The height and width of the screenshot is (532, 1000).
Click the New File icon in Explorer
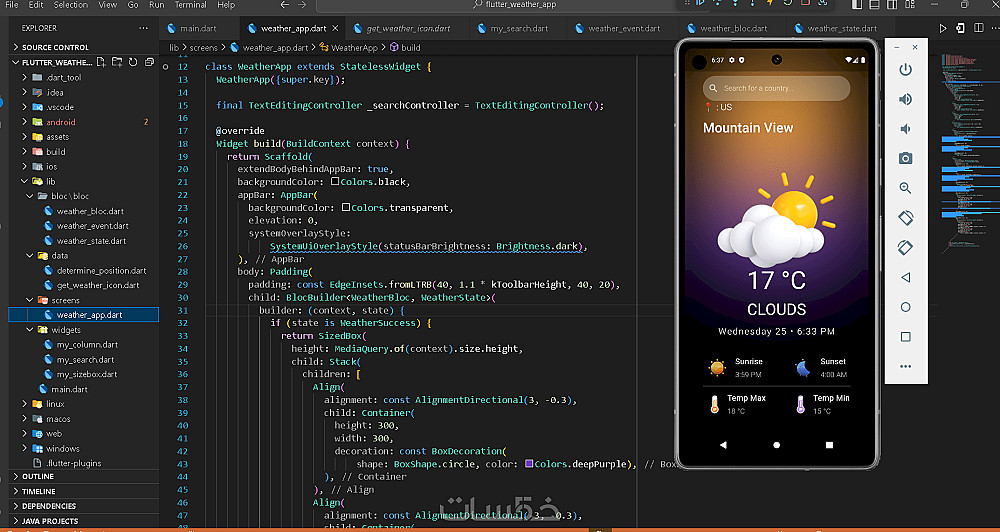tap(101, 62)
